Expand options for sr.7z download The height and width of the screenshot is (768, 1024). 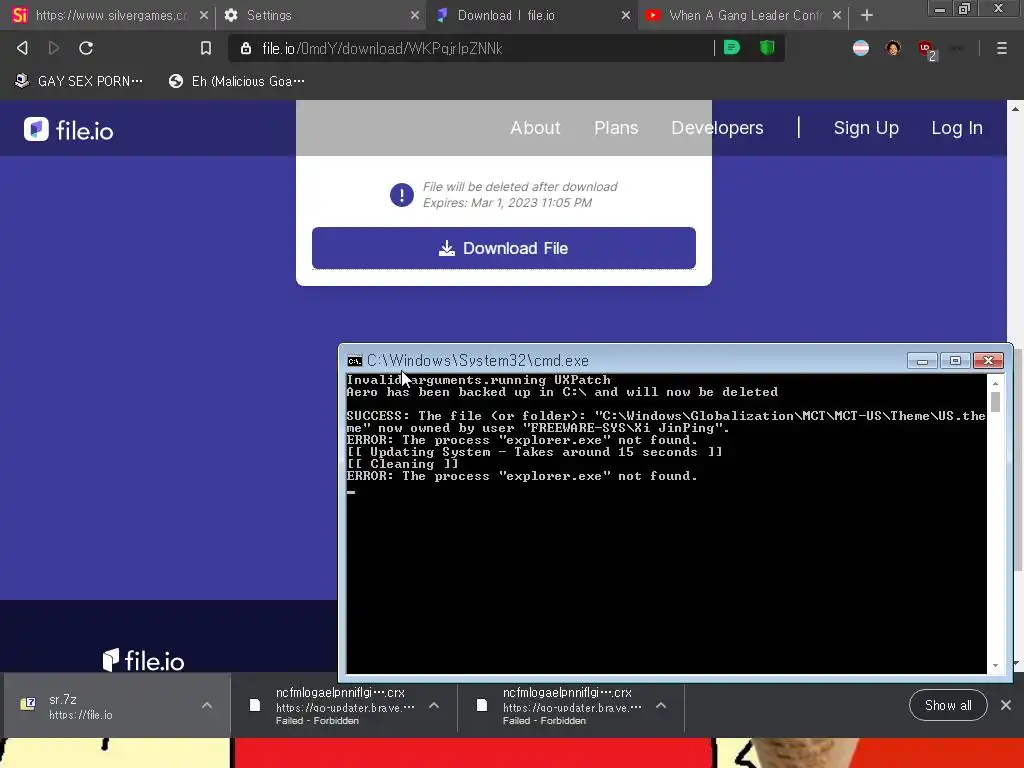pos(207,705)
